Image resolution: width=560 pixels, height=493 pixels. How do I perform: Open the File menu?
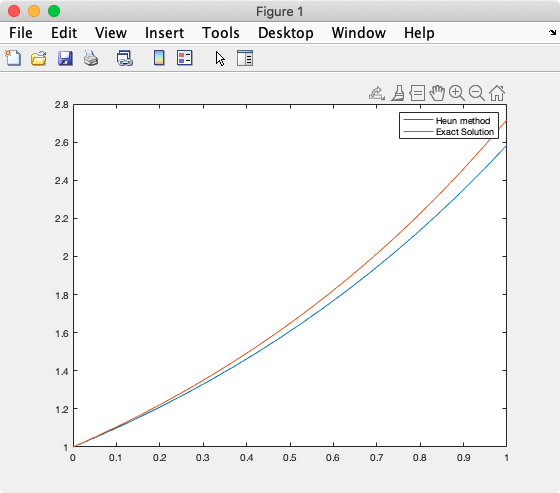[21, 33]
